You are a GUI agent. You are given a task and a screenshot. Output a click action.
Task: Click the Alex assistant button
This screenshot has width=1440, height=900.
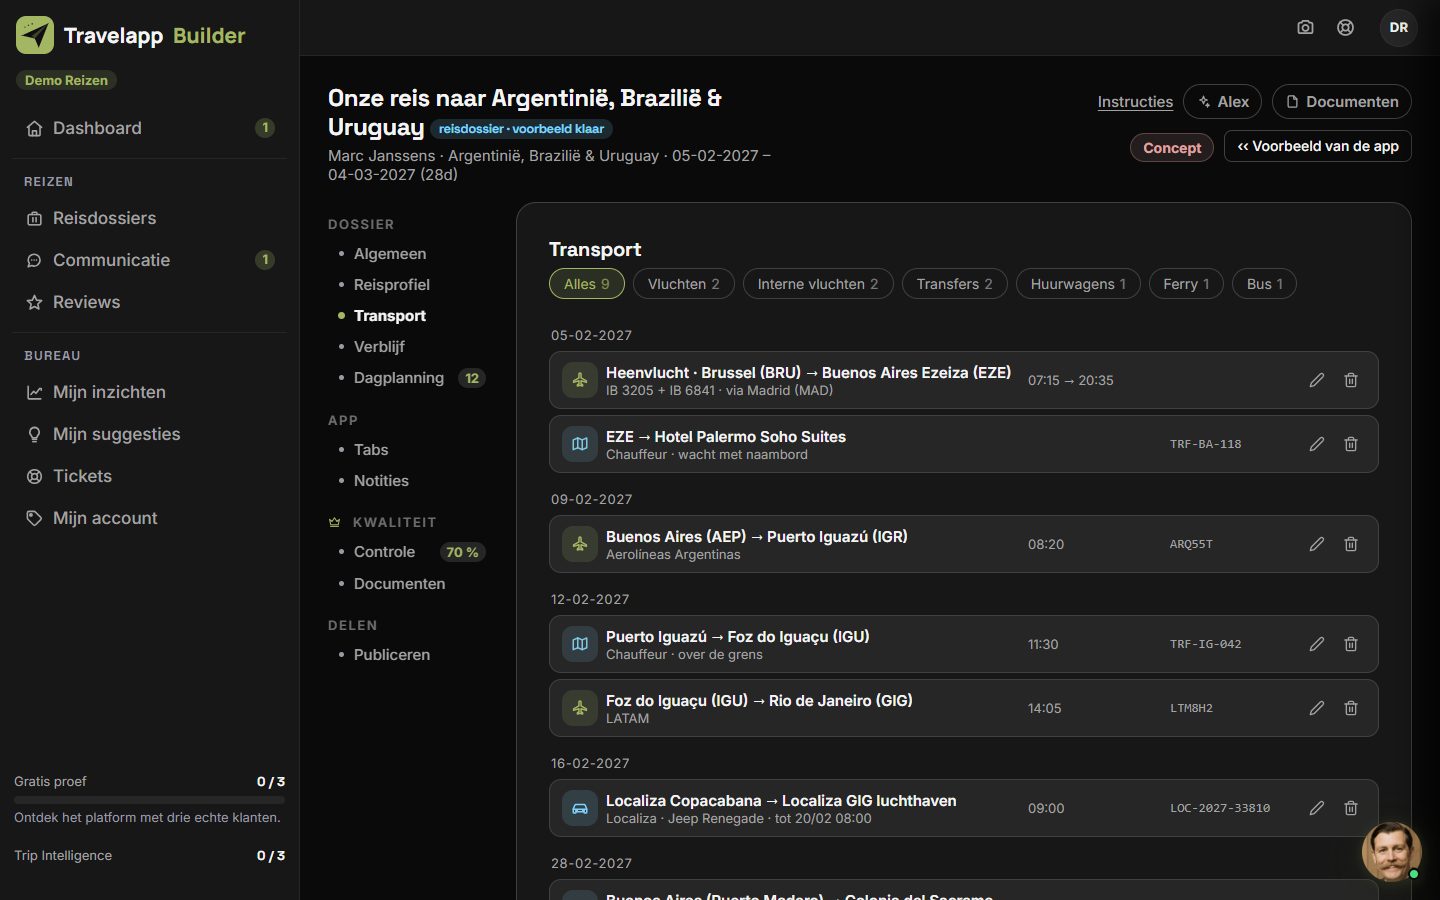1223,102
